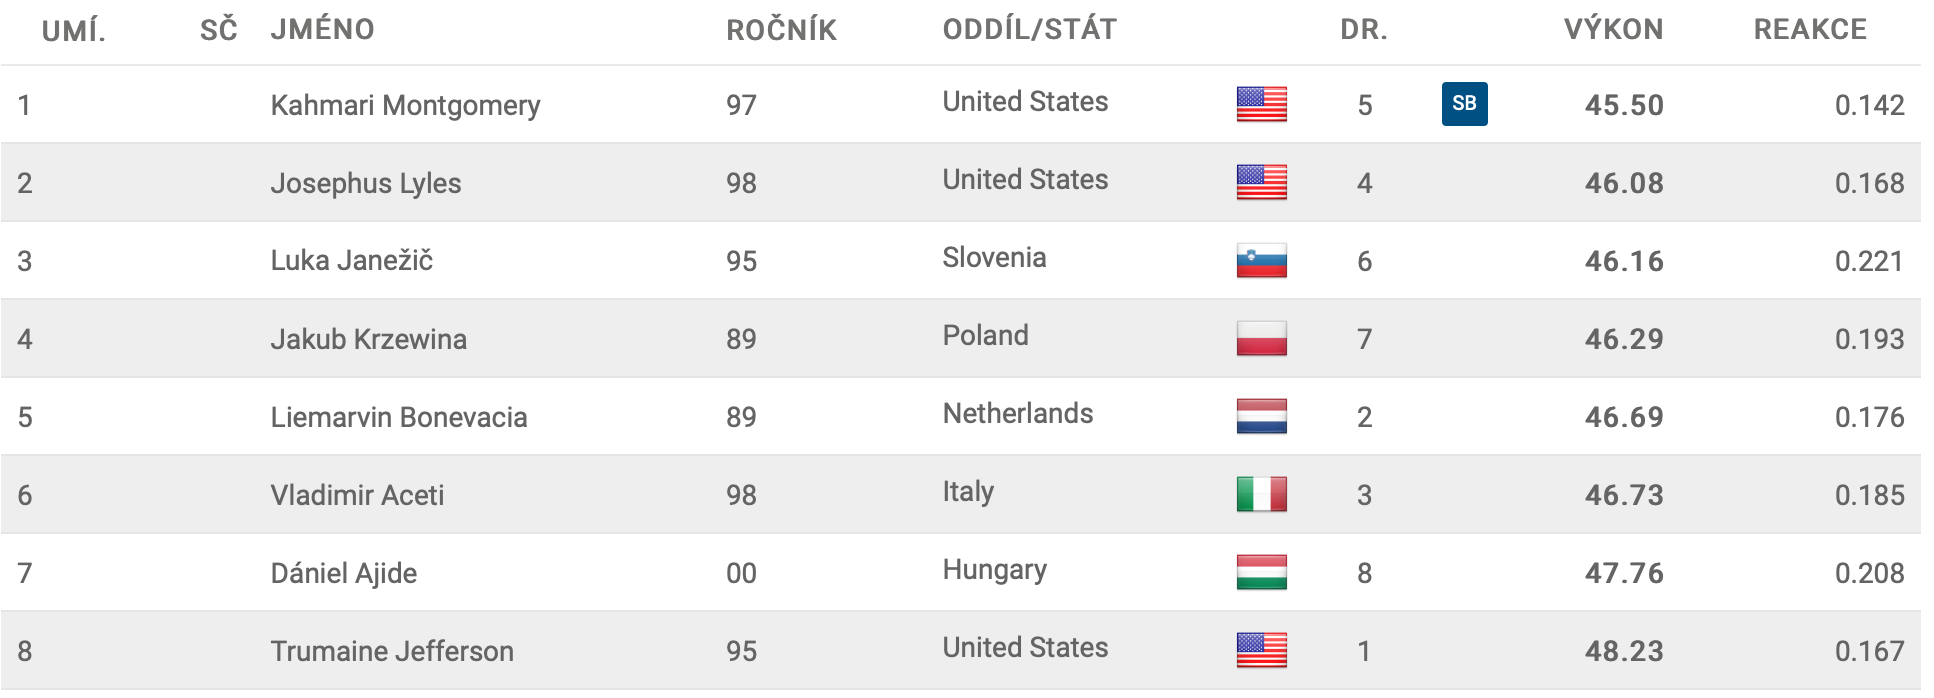Image resolution: width=1934 pixels, height=698 pixels.
Task: Click the US flag for Josephus Lyles
Action: pos(1261,182)
